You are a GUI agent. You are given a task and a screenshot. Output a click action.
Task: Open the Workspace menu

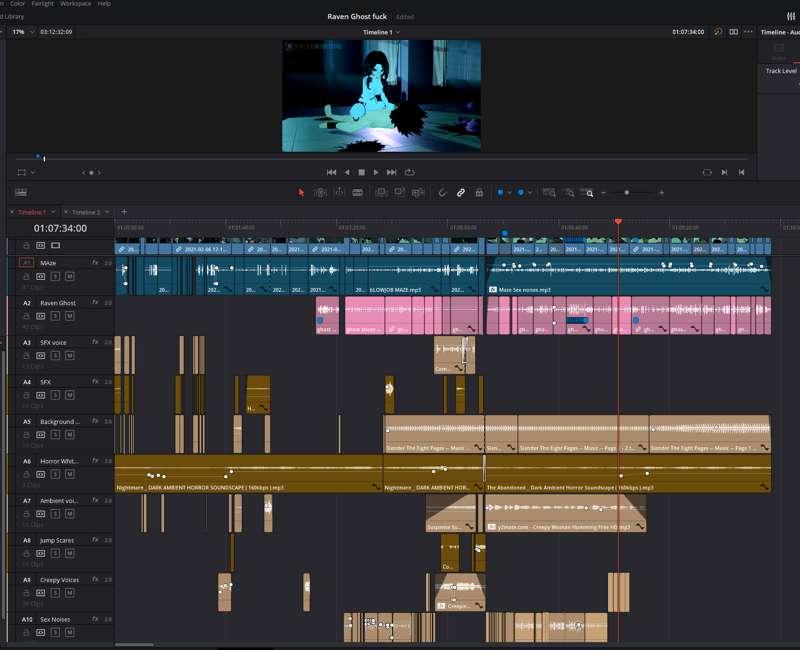click(76, 4)
